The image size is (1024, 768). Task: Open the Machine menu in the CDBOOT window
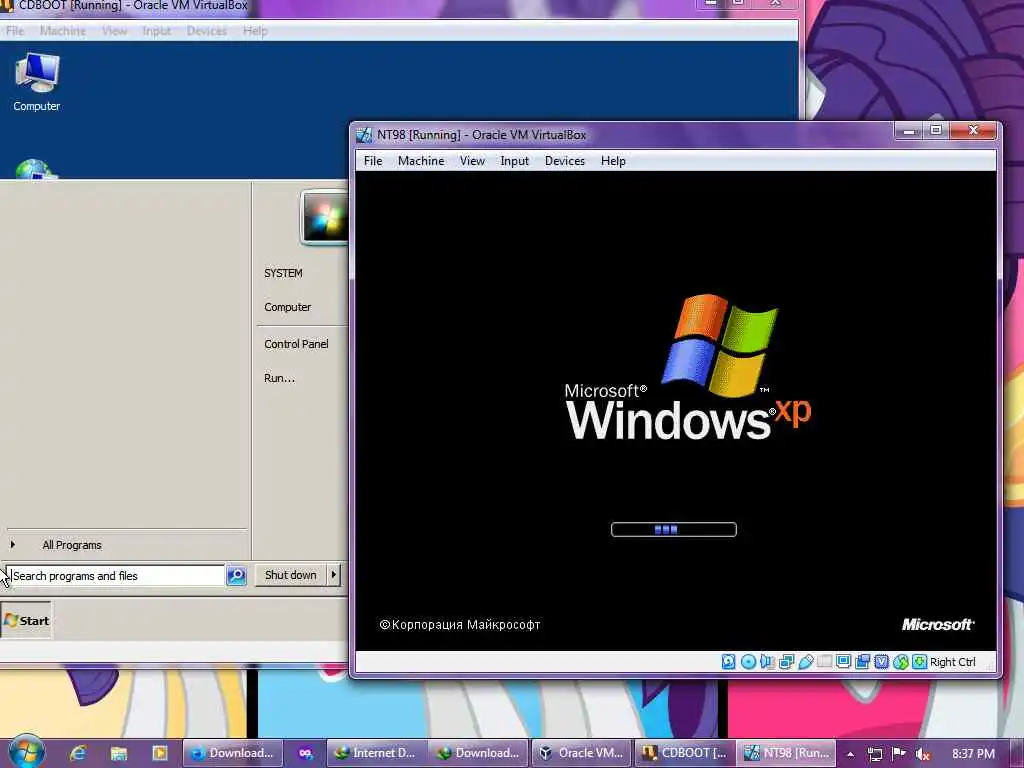coord(63,31)
